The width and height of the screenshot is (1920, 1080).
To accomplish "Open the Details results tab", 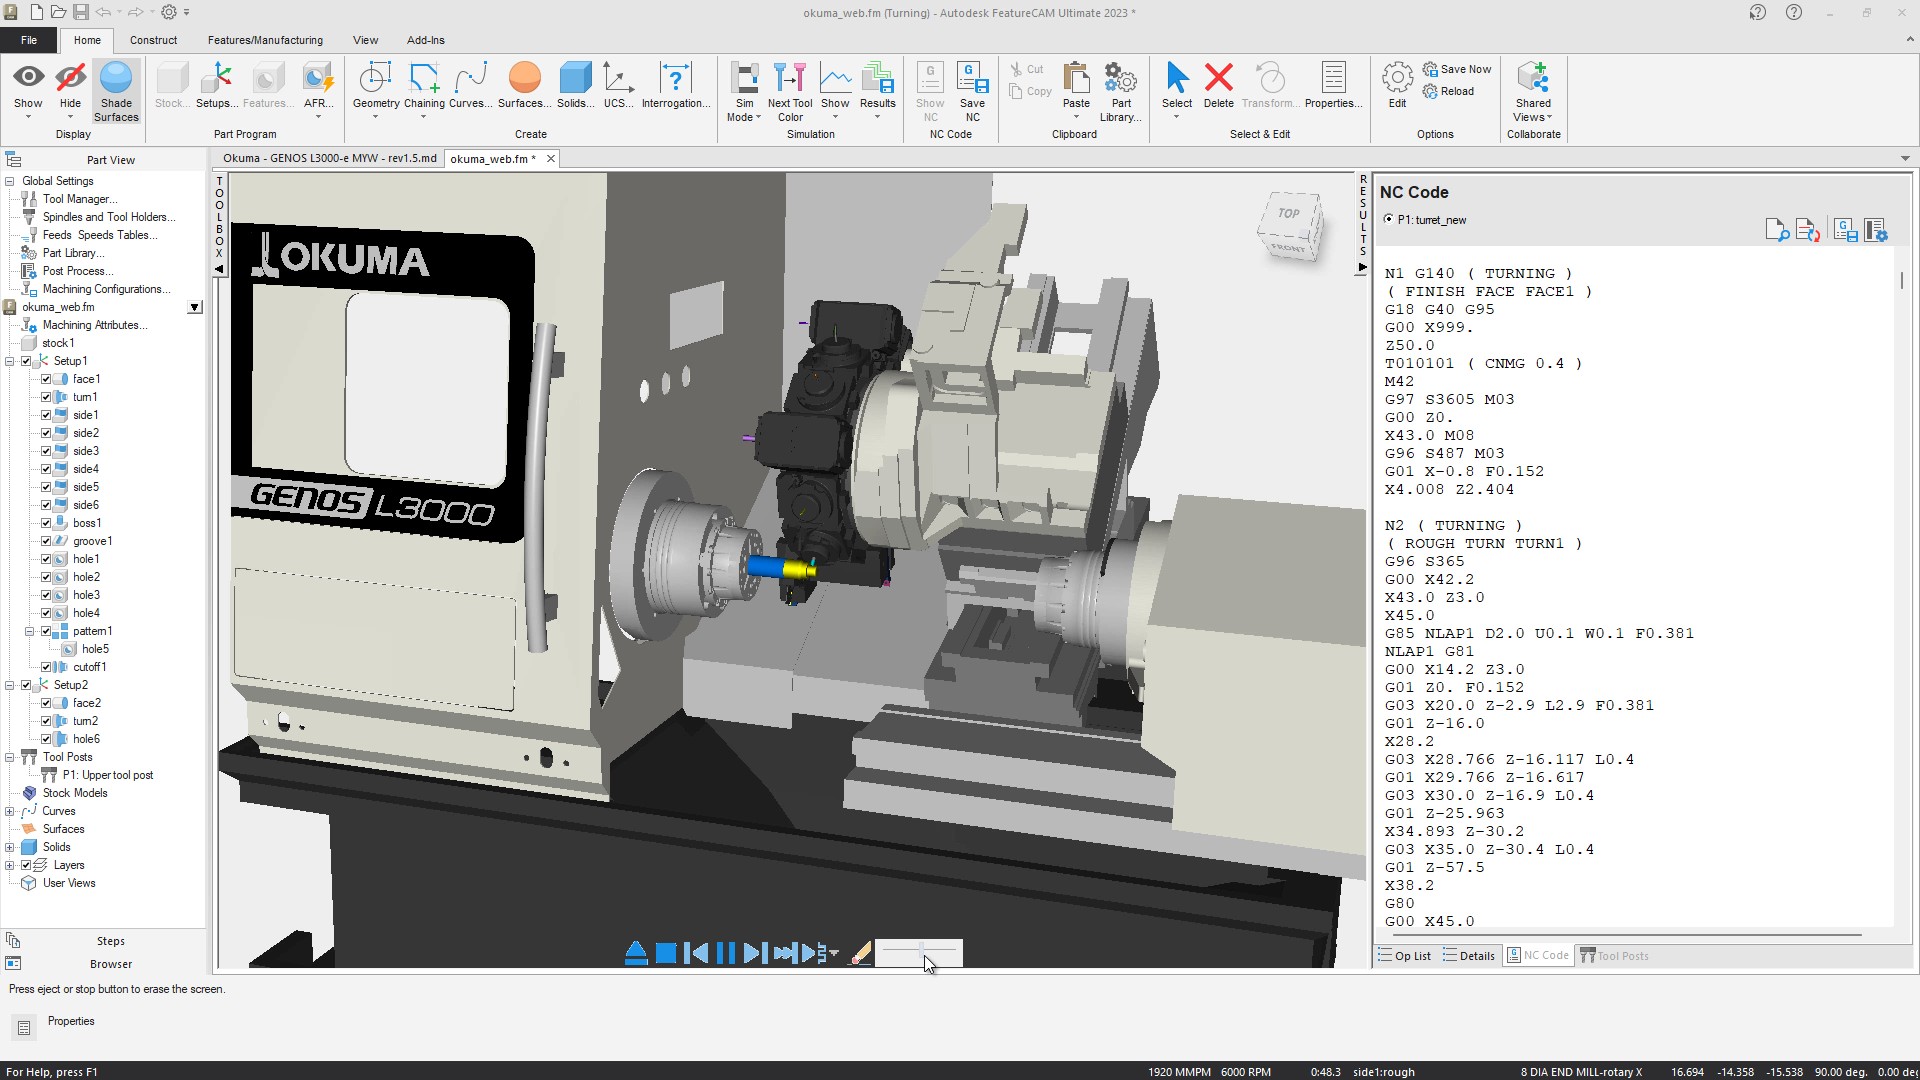I will click(1469, 956).
